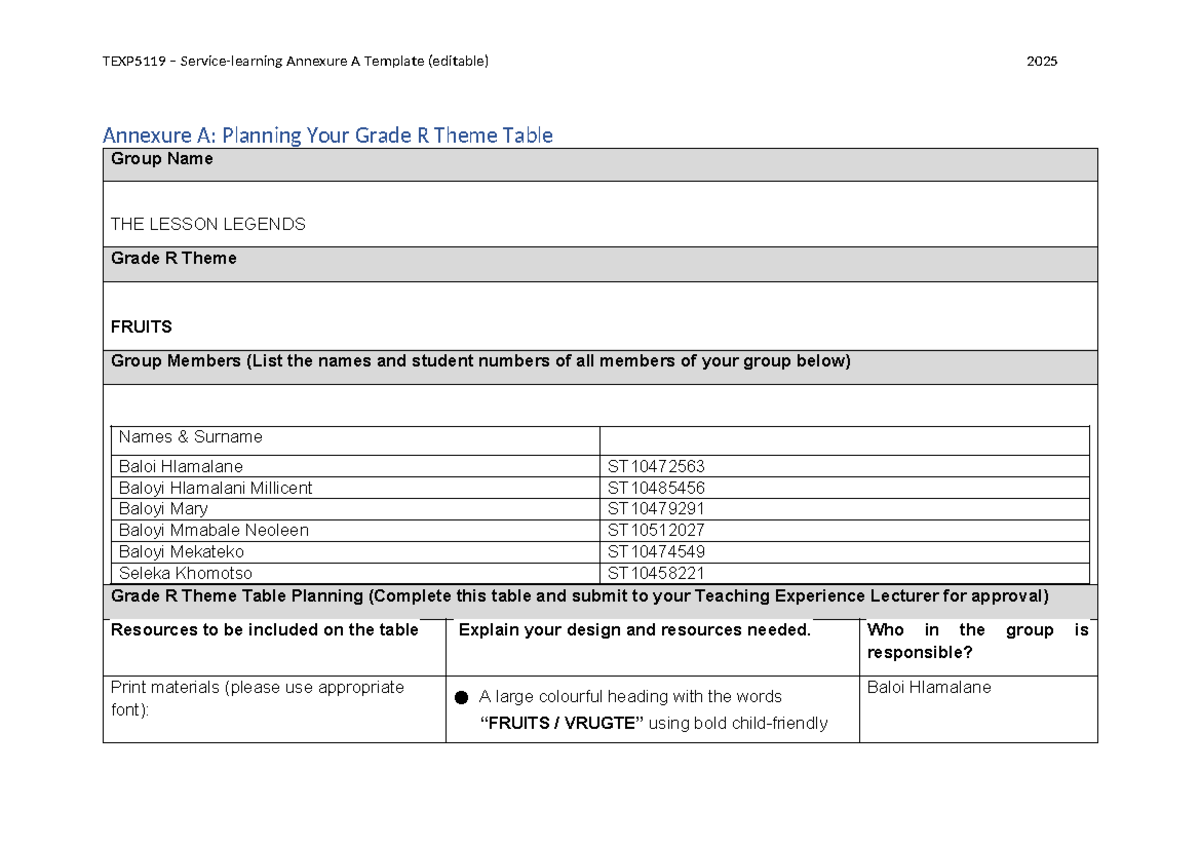Select the name Baloyi Hlamalani Millicent

(216, 488)
